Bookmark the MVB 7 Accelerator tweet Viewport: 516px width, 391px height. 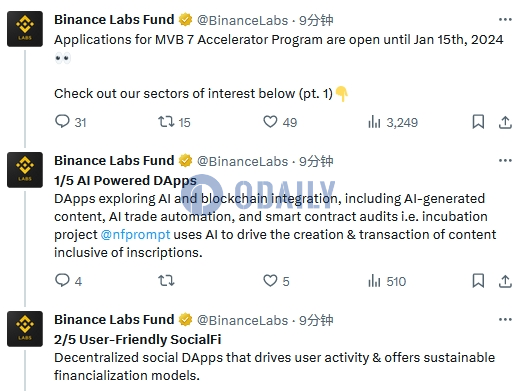pos(478,122)
